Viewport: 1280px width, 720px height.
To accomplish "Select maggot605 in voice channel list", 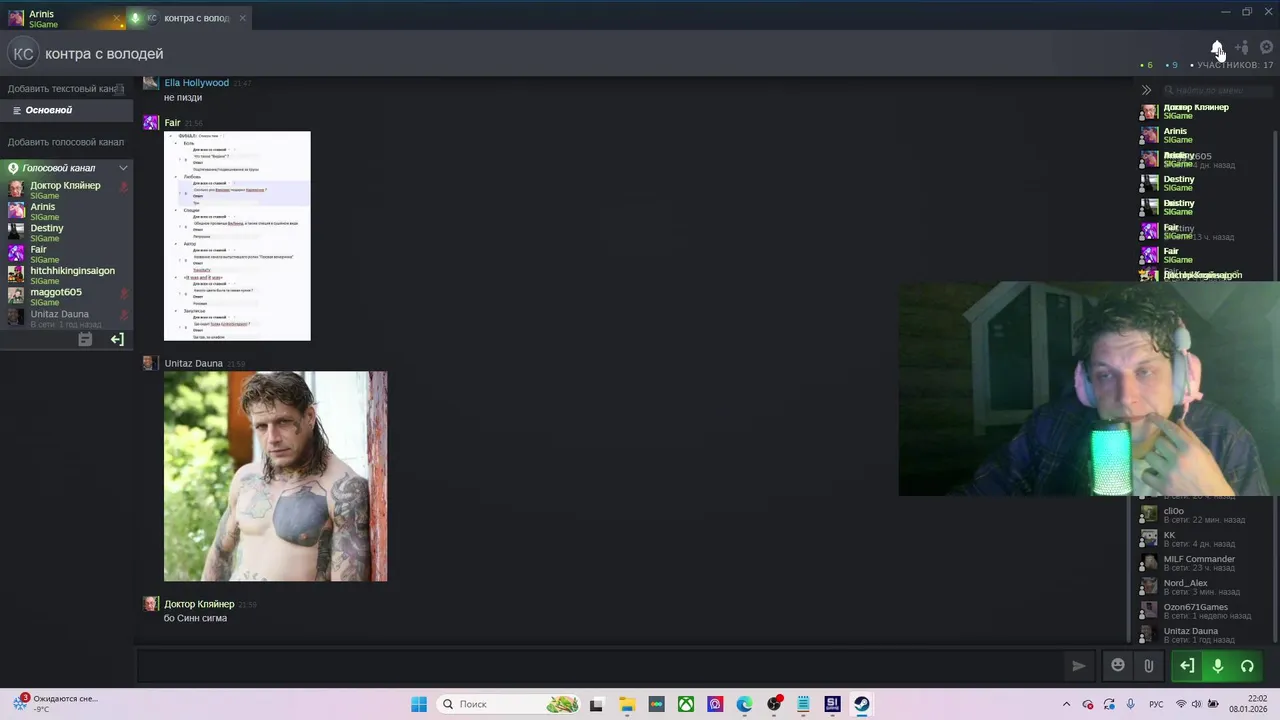I will coord(66,296).
